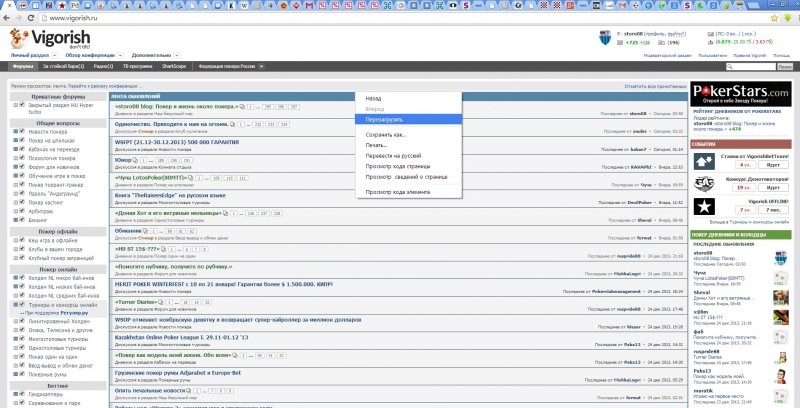Toggle the 'Многостоловые турниры' checkbox
Viewport: 800px width, 408px height.
pos(20,339)
